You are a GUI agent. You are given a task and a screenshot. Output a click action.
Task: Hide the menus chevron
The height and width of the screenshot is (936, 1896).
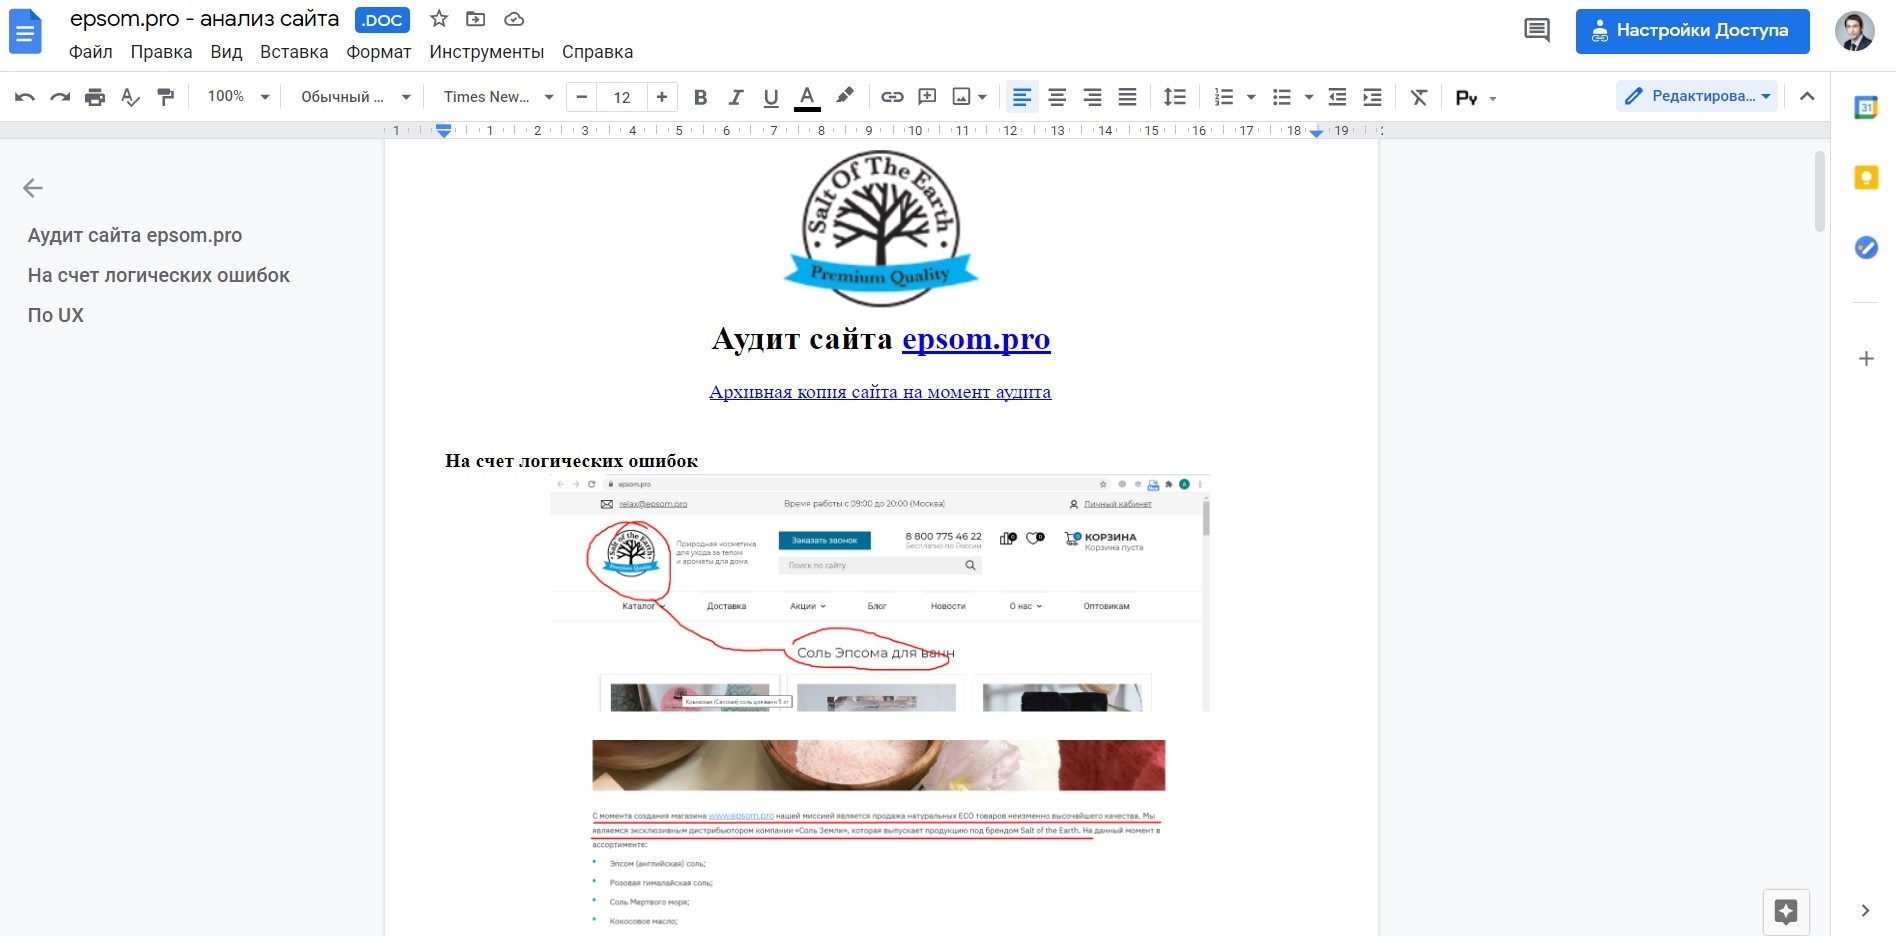coord(1807,97)
